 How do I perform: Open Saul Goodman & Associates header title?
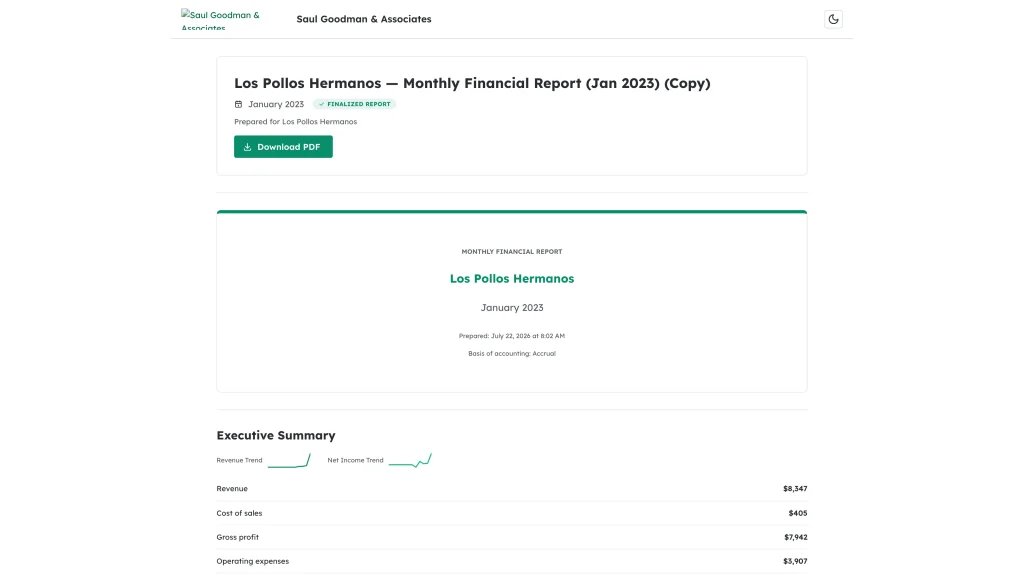(x=364, y=19)
